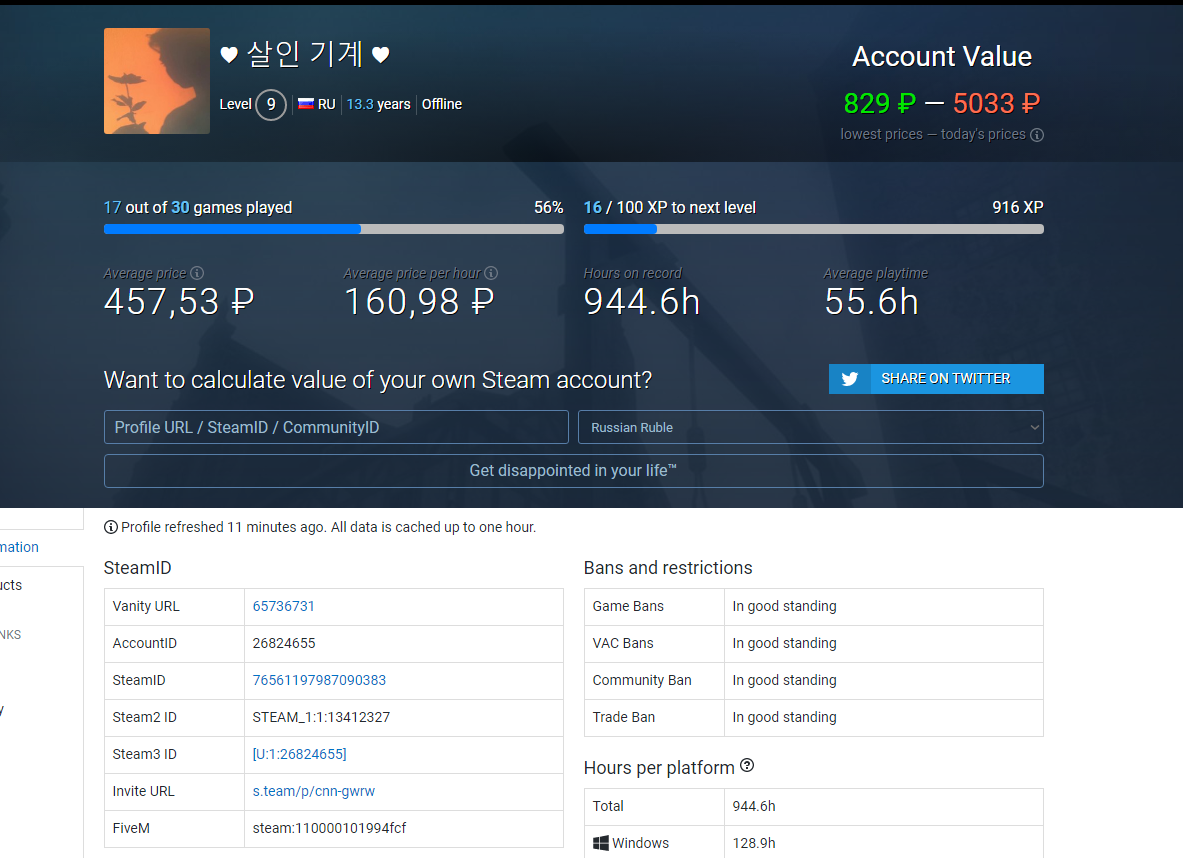Click the help icon next to Hours per platform
Viewport: 1183px width, 858px height.
click(x=747, y=765)
